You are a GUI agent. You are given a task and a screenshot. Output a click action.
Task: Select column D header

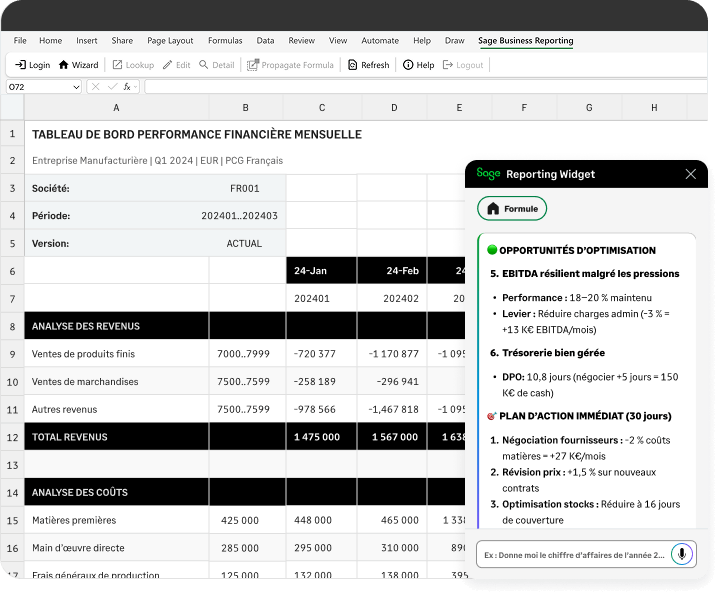[x=394, y=108]
